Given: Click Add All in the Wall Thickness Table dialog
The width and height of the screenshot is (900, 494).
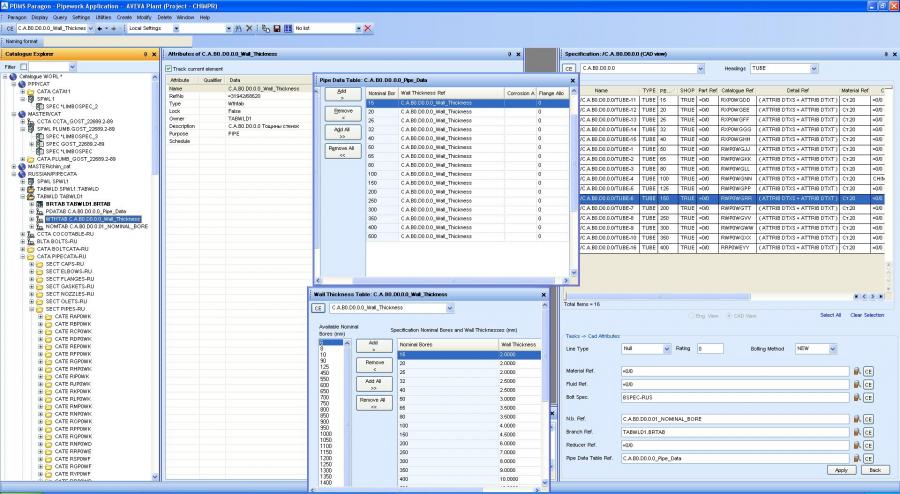Looking at the screenshot, I should (x=374, y=384).
